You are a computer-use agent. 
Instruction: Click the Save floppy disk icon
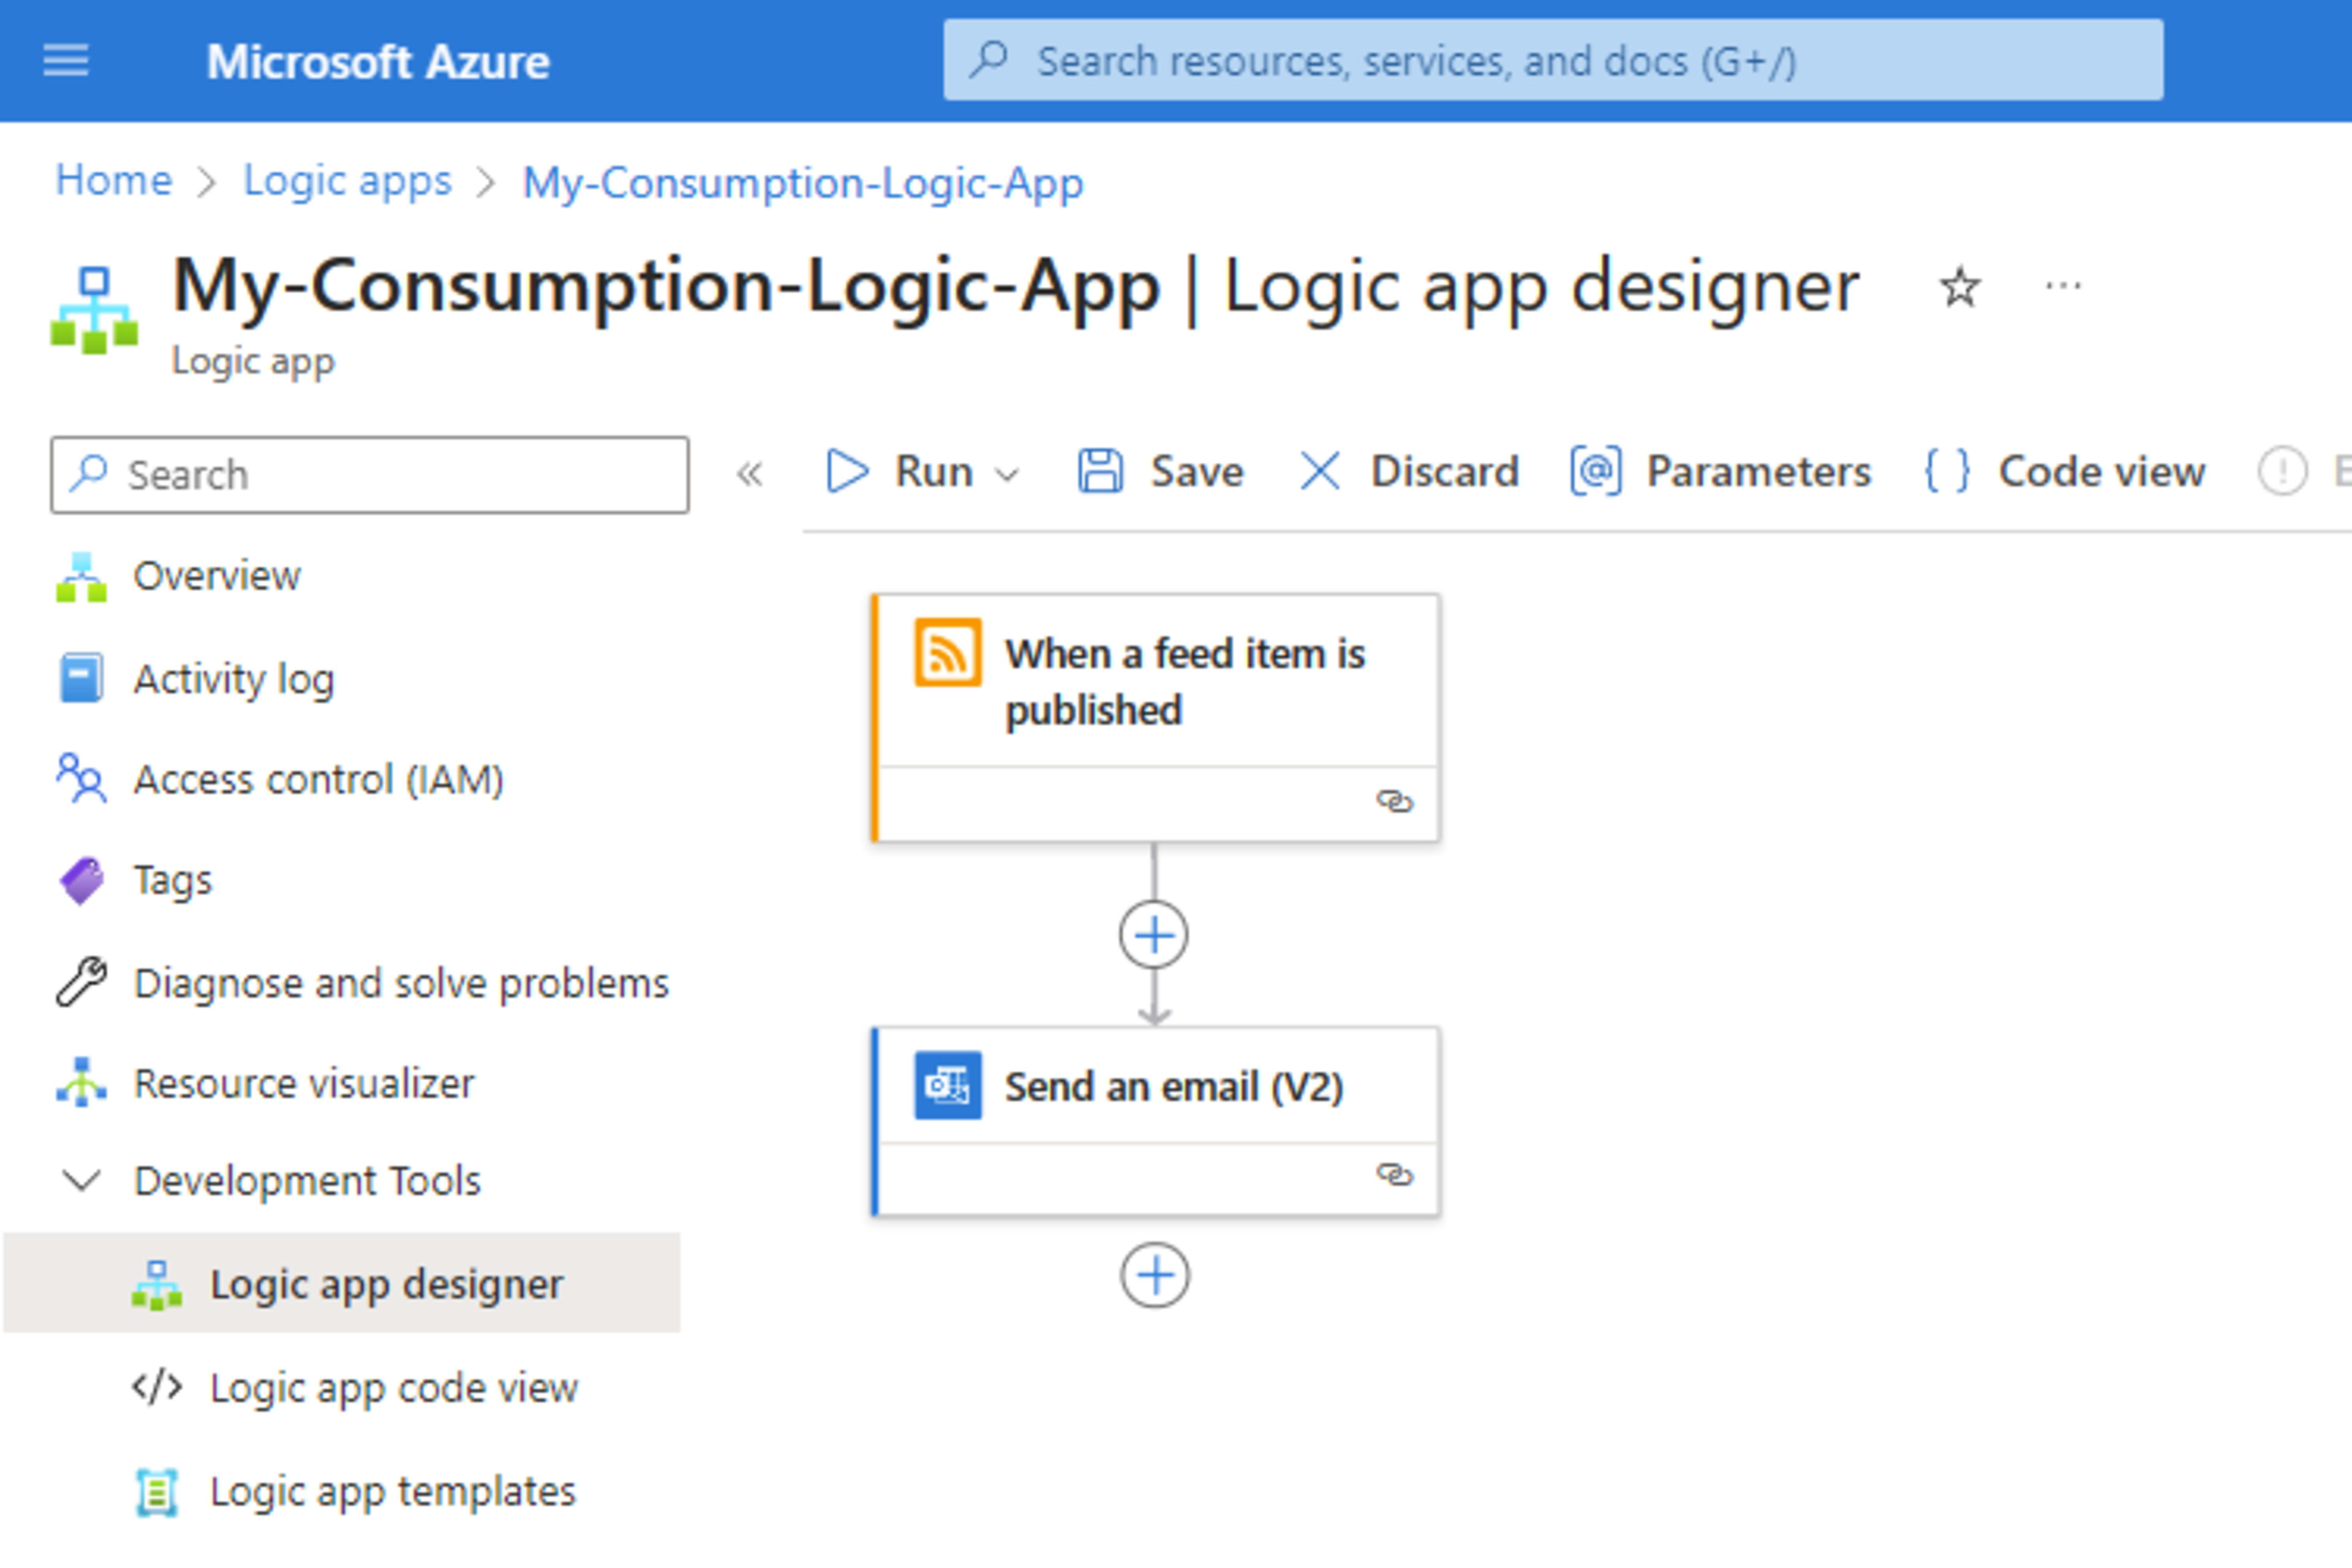pos(1100,471)
